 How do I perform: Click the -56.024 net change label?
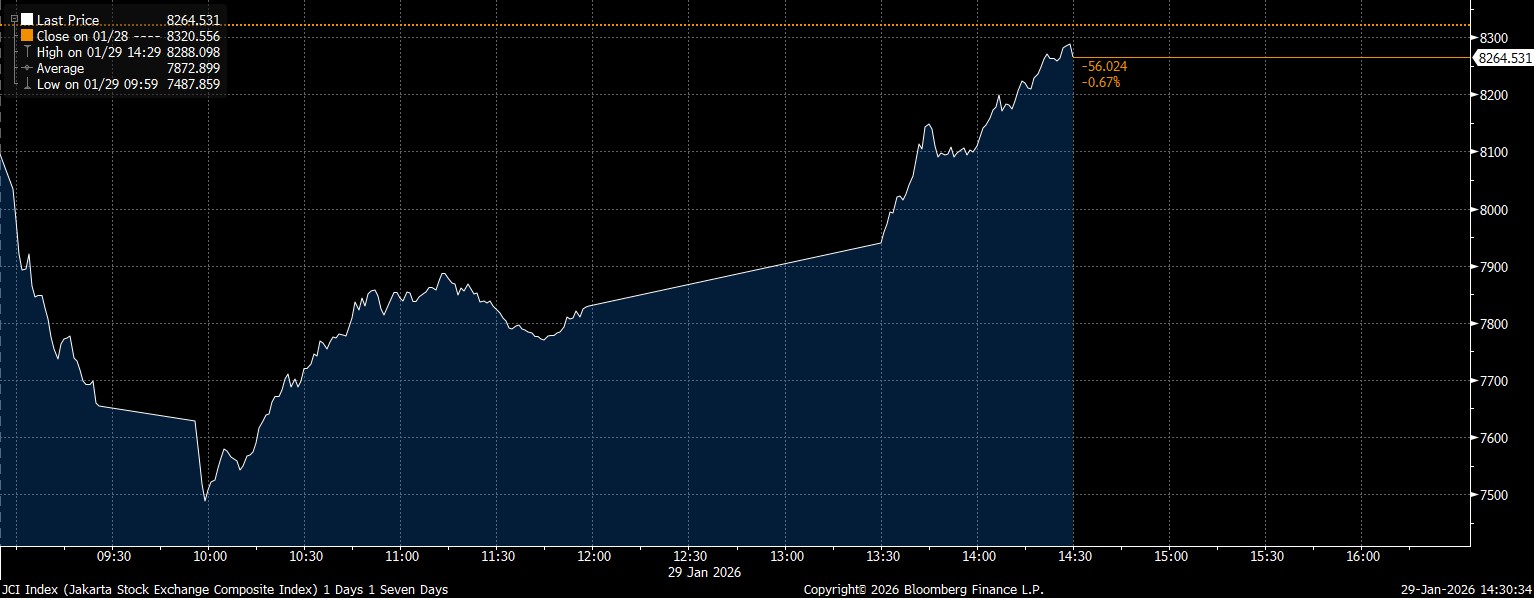click(1104, 66)
